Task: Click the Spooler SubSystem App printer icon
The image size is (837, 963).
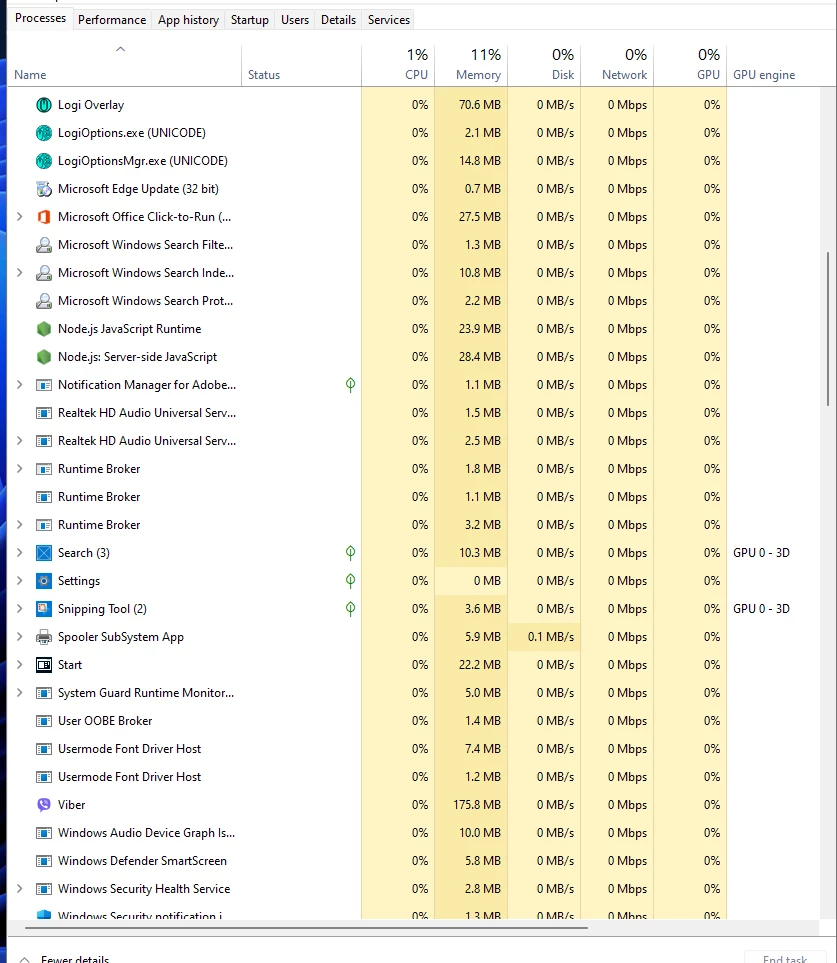Action: click(x=44, y=637)
